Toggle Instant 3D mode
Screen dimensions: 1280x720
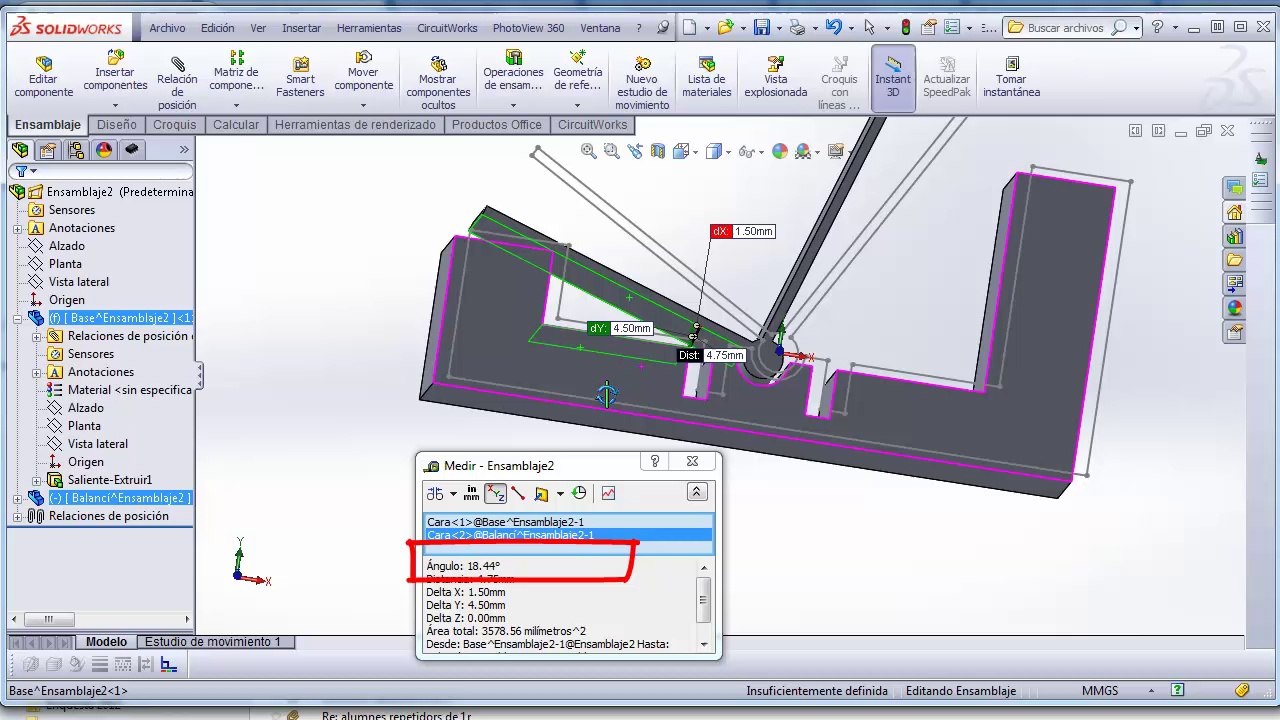(x=893, y=78)
